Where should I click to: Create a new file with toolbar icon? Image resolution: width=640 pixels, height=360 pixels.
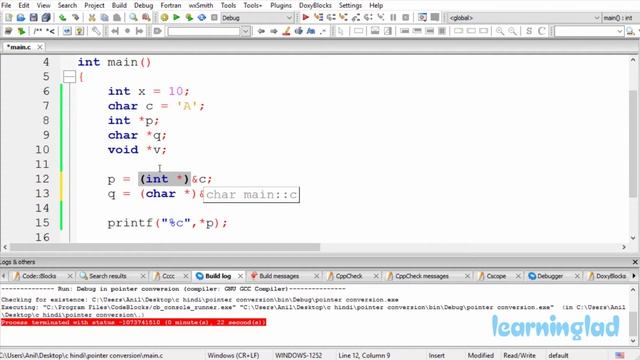(9, 18)
